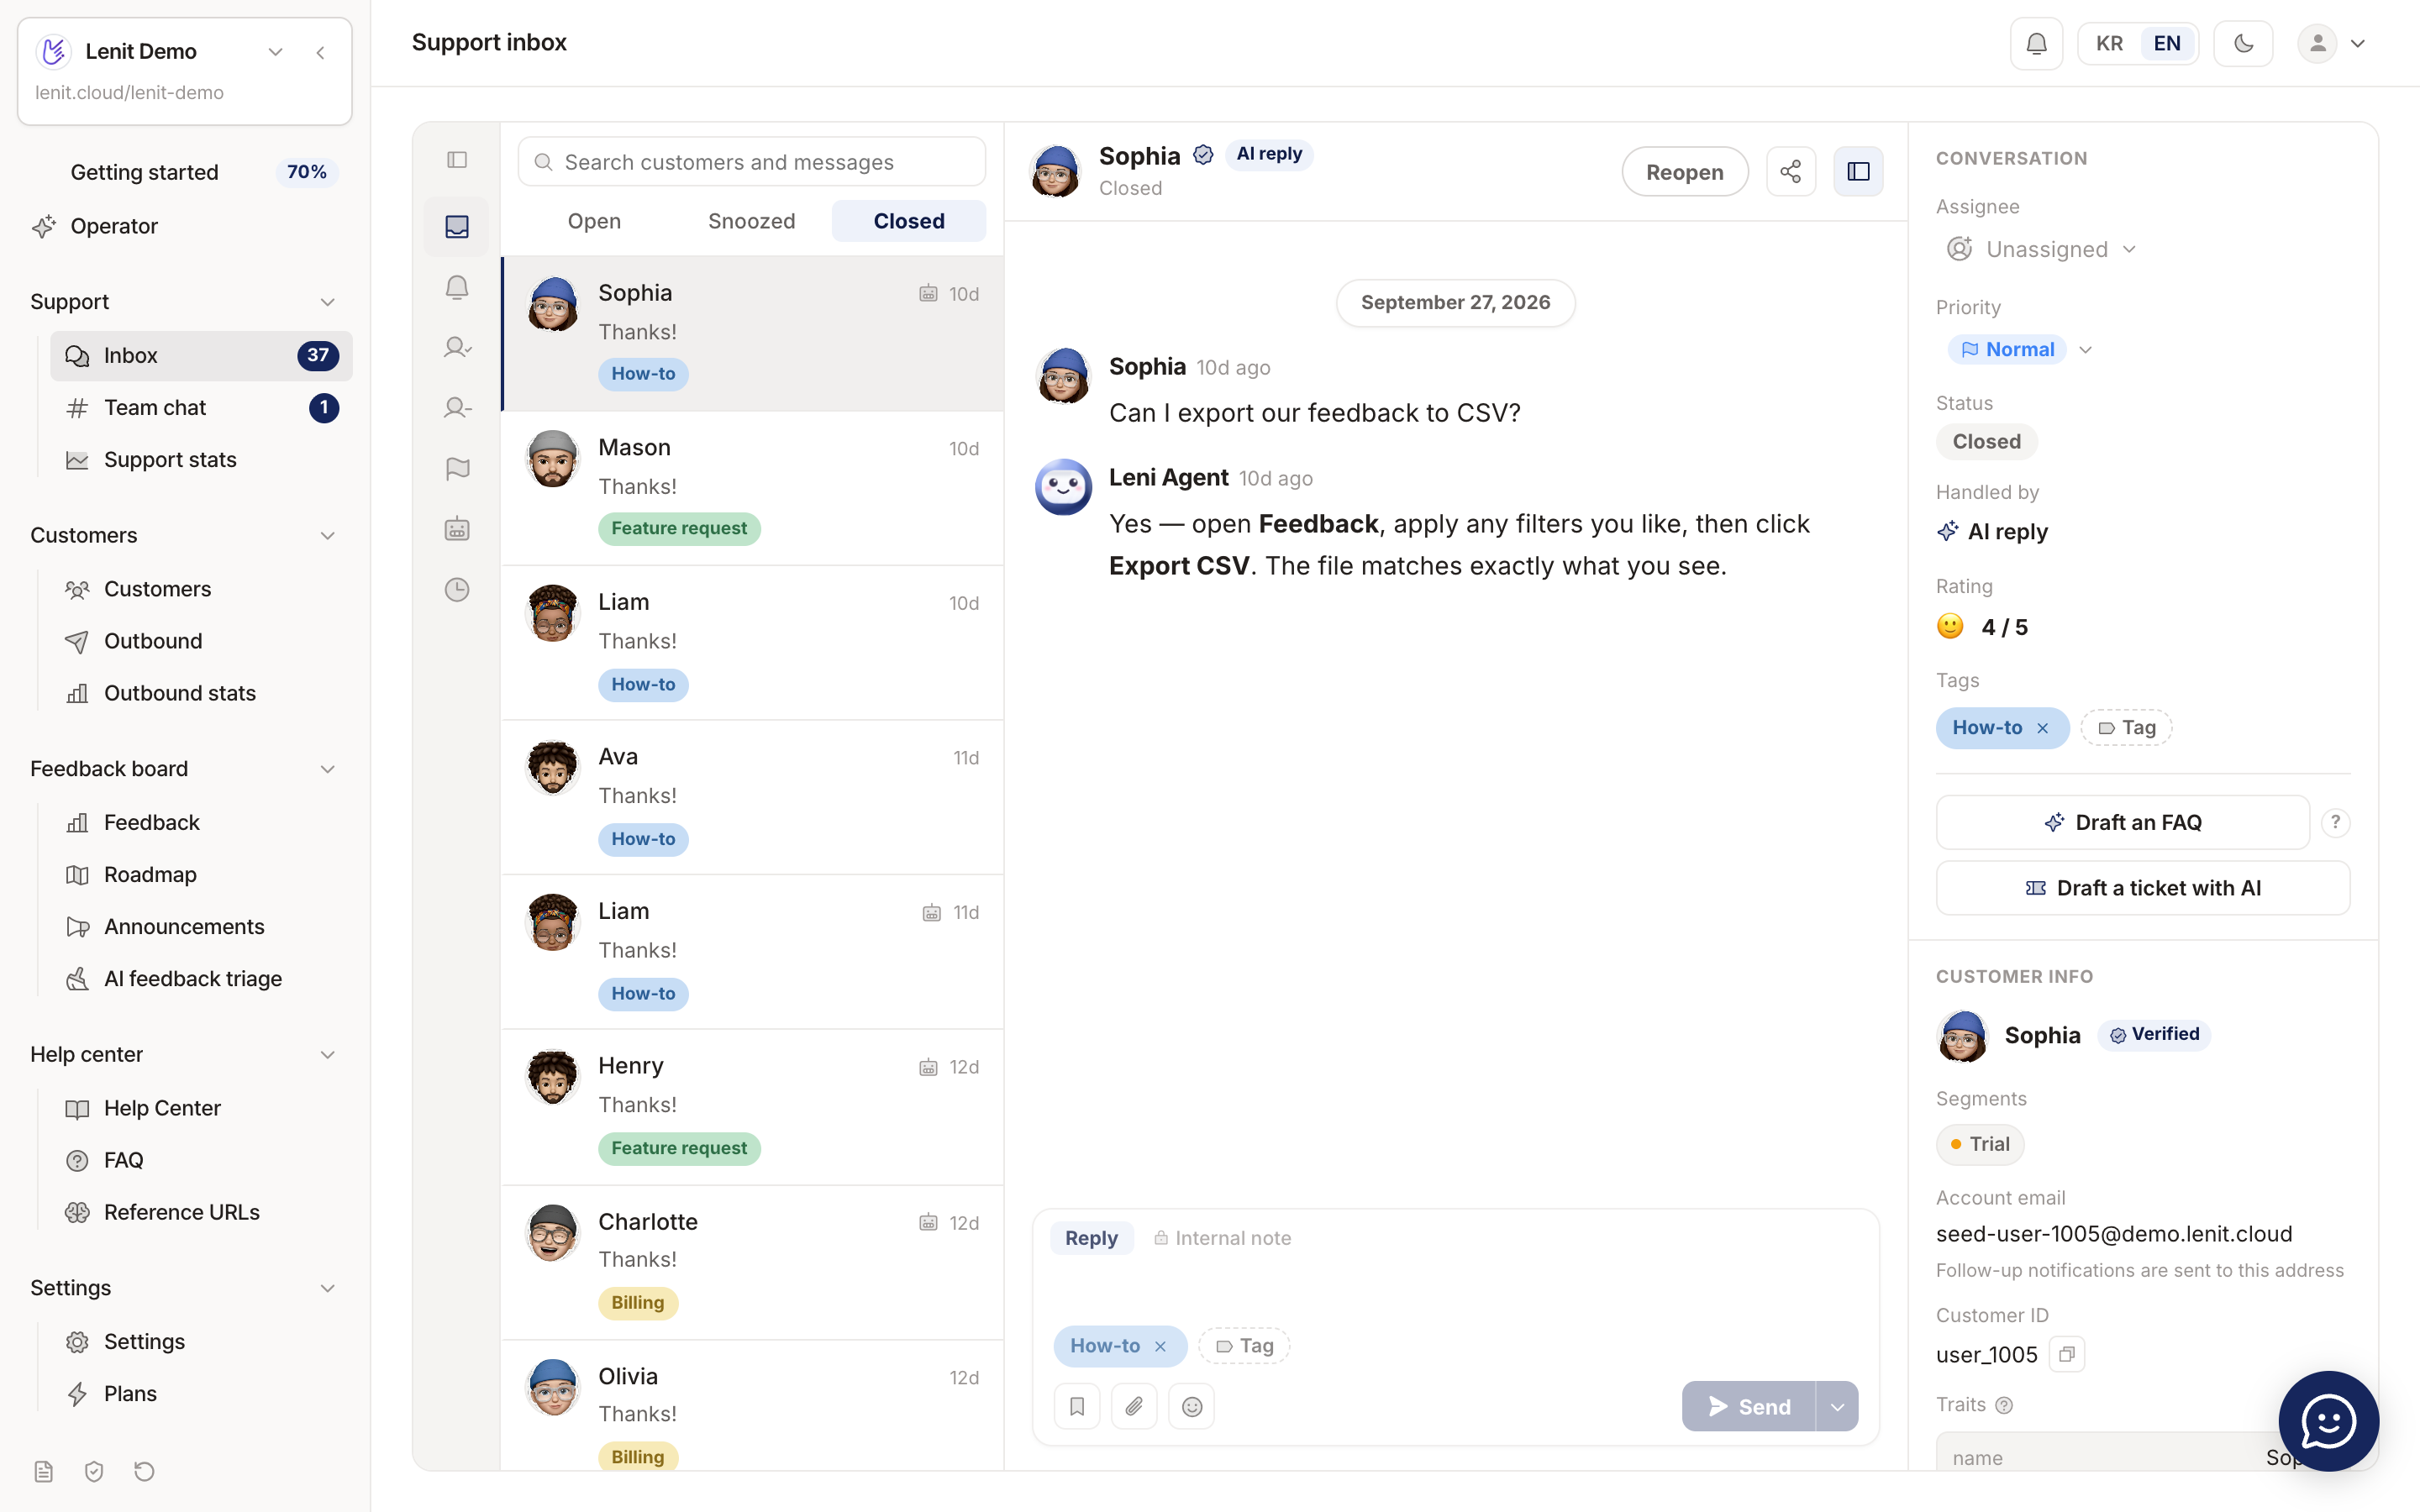Image resolution: width=2420 pixels, height=1512 pixels.
Task: Open the Assignee Unassigned dropdown
Action: pyautogui.click(x=2040, y=249)
